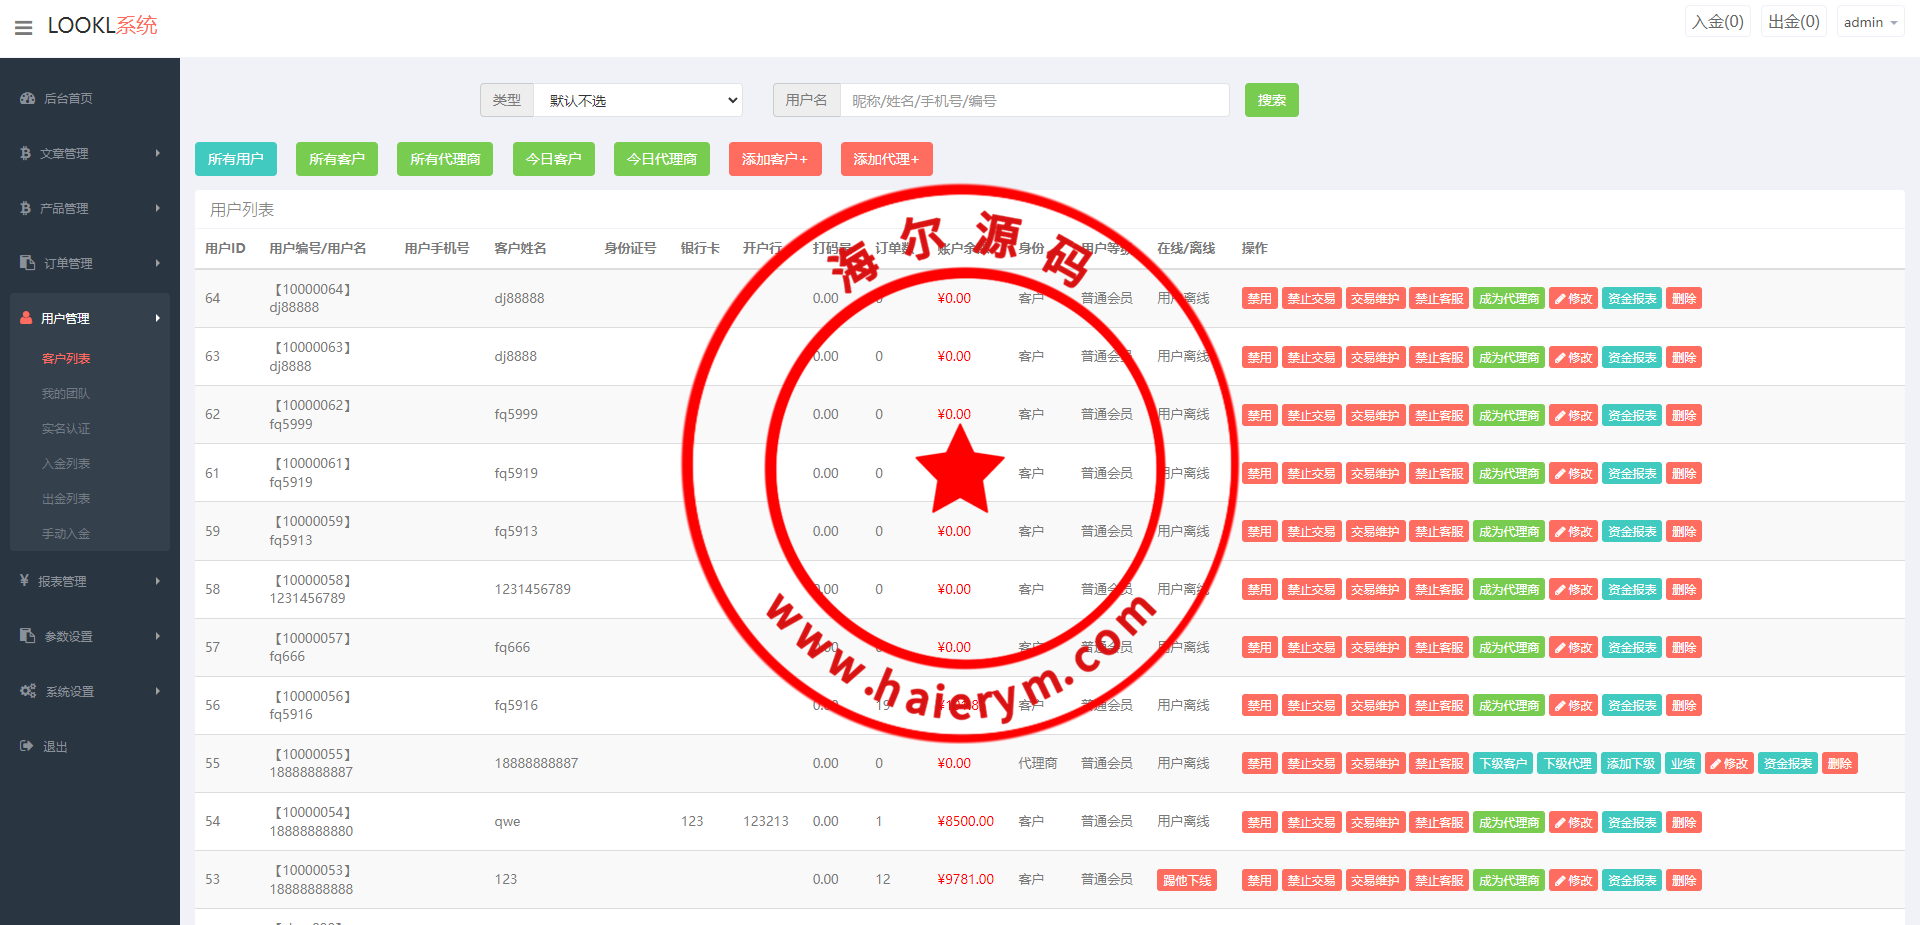Open the 类型 dropdown showing 默认不选
The image size is (1920, 925).
[638, 100]
